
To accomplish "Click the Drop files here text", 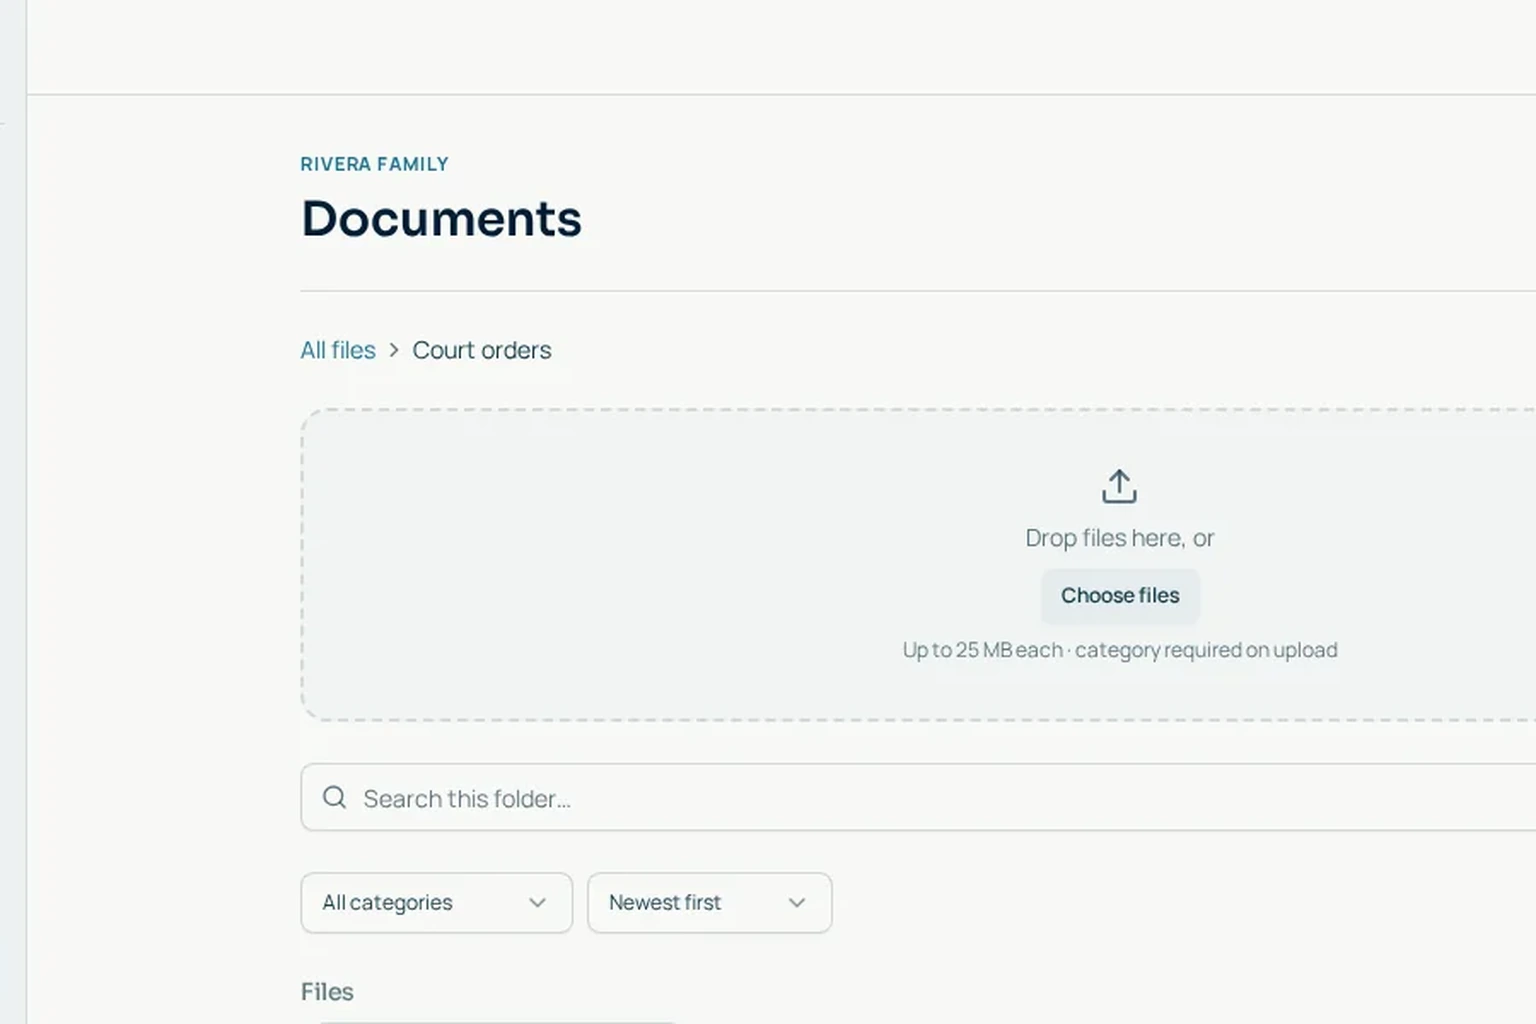I will pos(1119,538).
